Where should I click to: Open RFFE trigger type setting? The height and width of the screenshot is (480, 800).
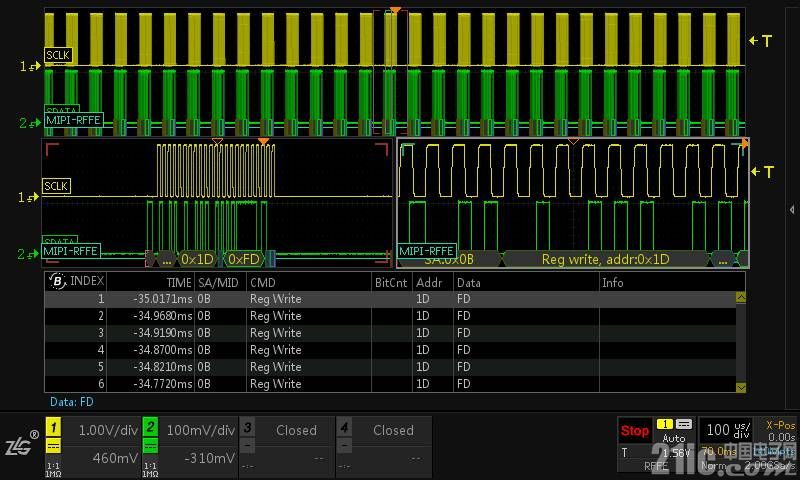656,466
